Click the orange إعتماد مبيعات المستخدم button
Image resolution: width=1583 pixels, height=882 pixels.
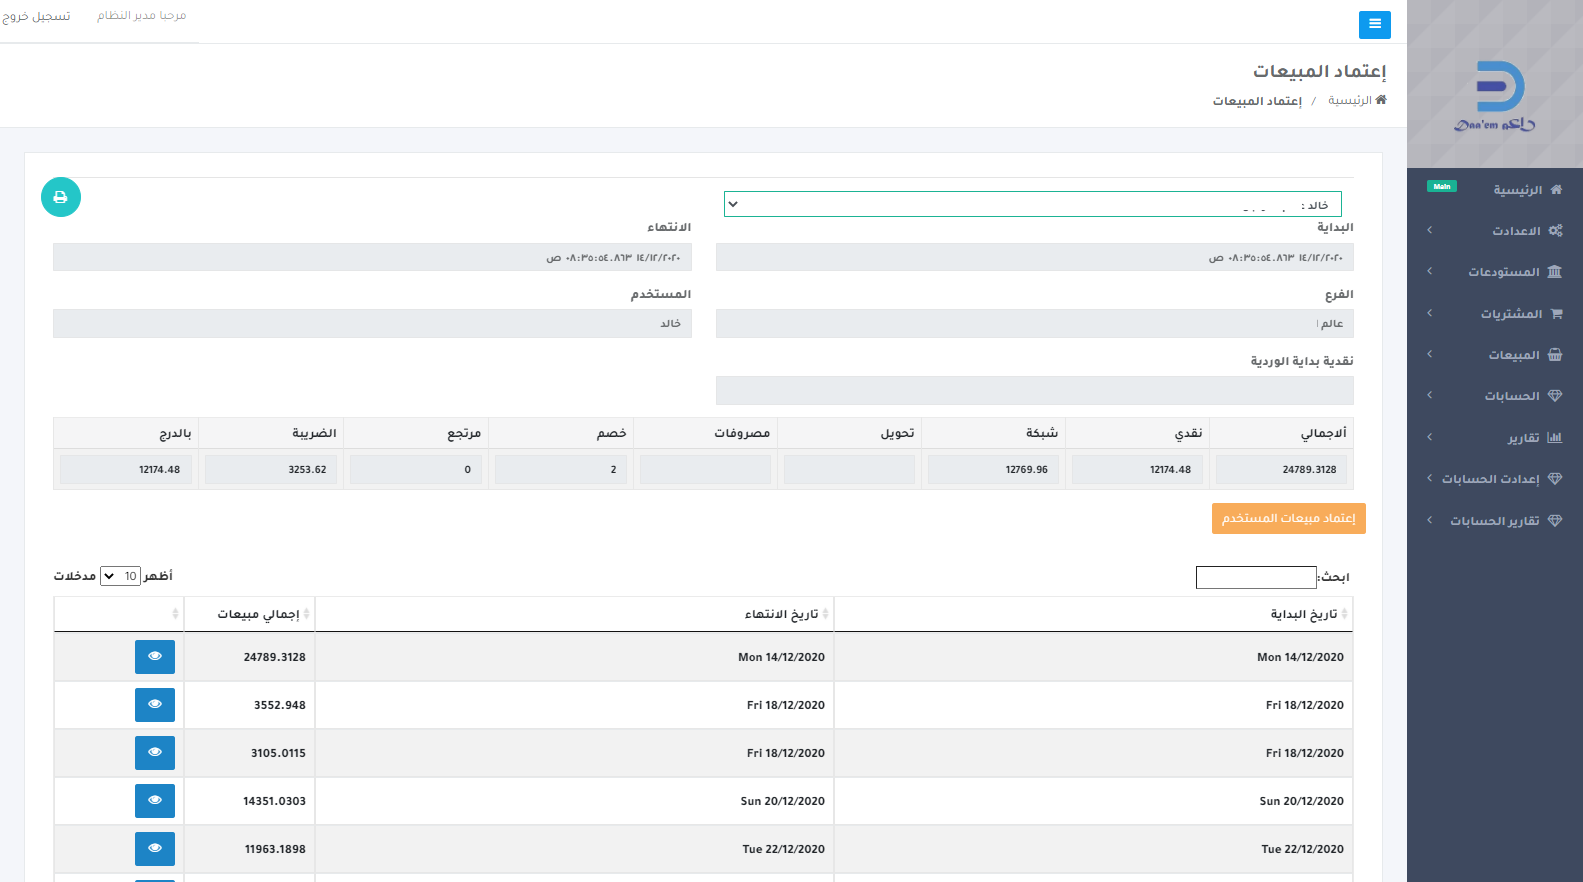pyautogui.click(x=1288, y=518)
